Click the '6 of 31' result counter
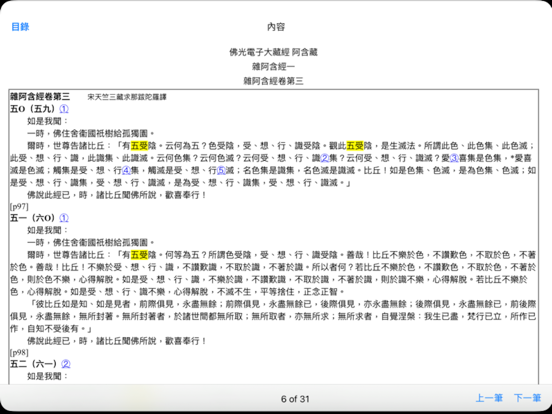The width and height of the screenshot is (552, 414). pos(295,399)
